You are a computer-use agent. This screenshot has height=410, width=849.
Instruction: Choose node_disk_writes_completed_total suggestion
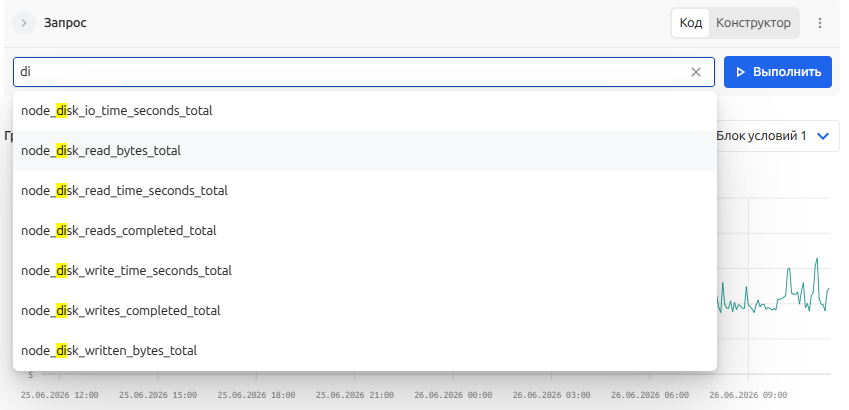pyautogui.click(x=365, y=311)
